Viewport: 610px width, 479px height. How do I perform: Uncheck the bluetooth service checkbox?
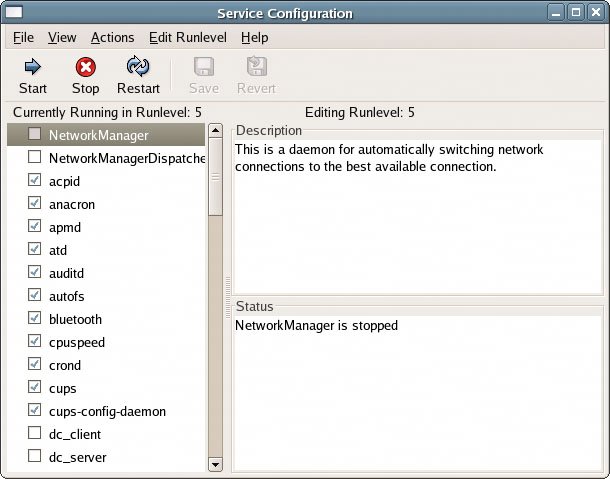click(x=35, y=319)
